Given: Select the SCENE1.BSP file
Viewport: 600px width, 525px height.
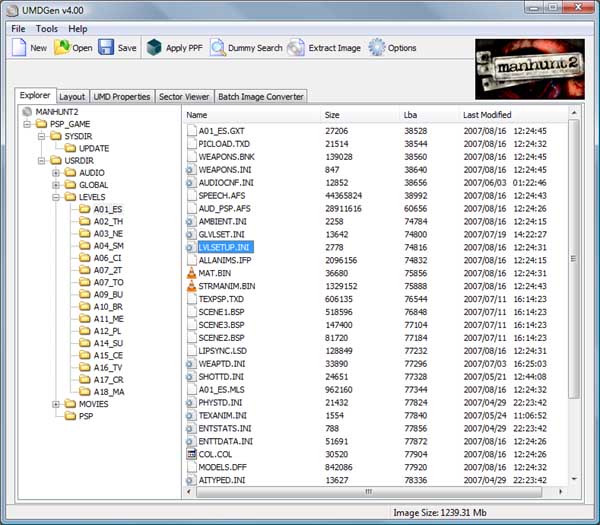Looking at the screenshot, I should 221,312.
